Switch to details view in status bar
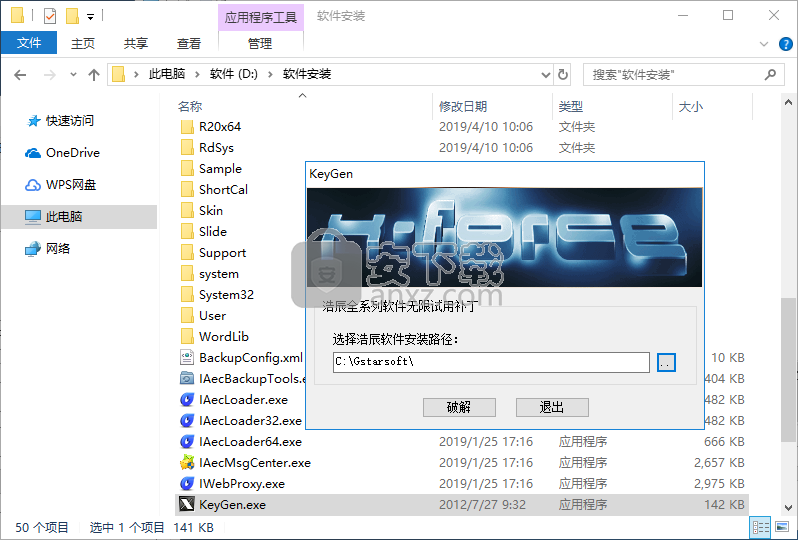Screen dimensions: 798x540 [761, 527]
